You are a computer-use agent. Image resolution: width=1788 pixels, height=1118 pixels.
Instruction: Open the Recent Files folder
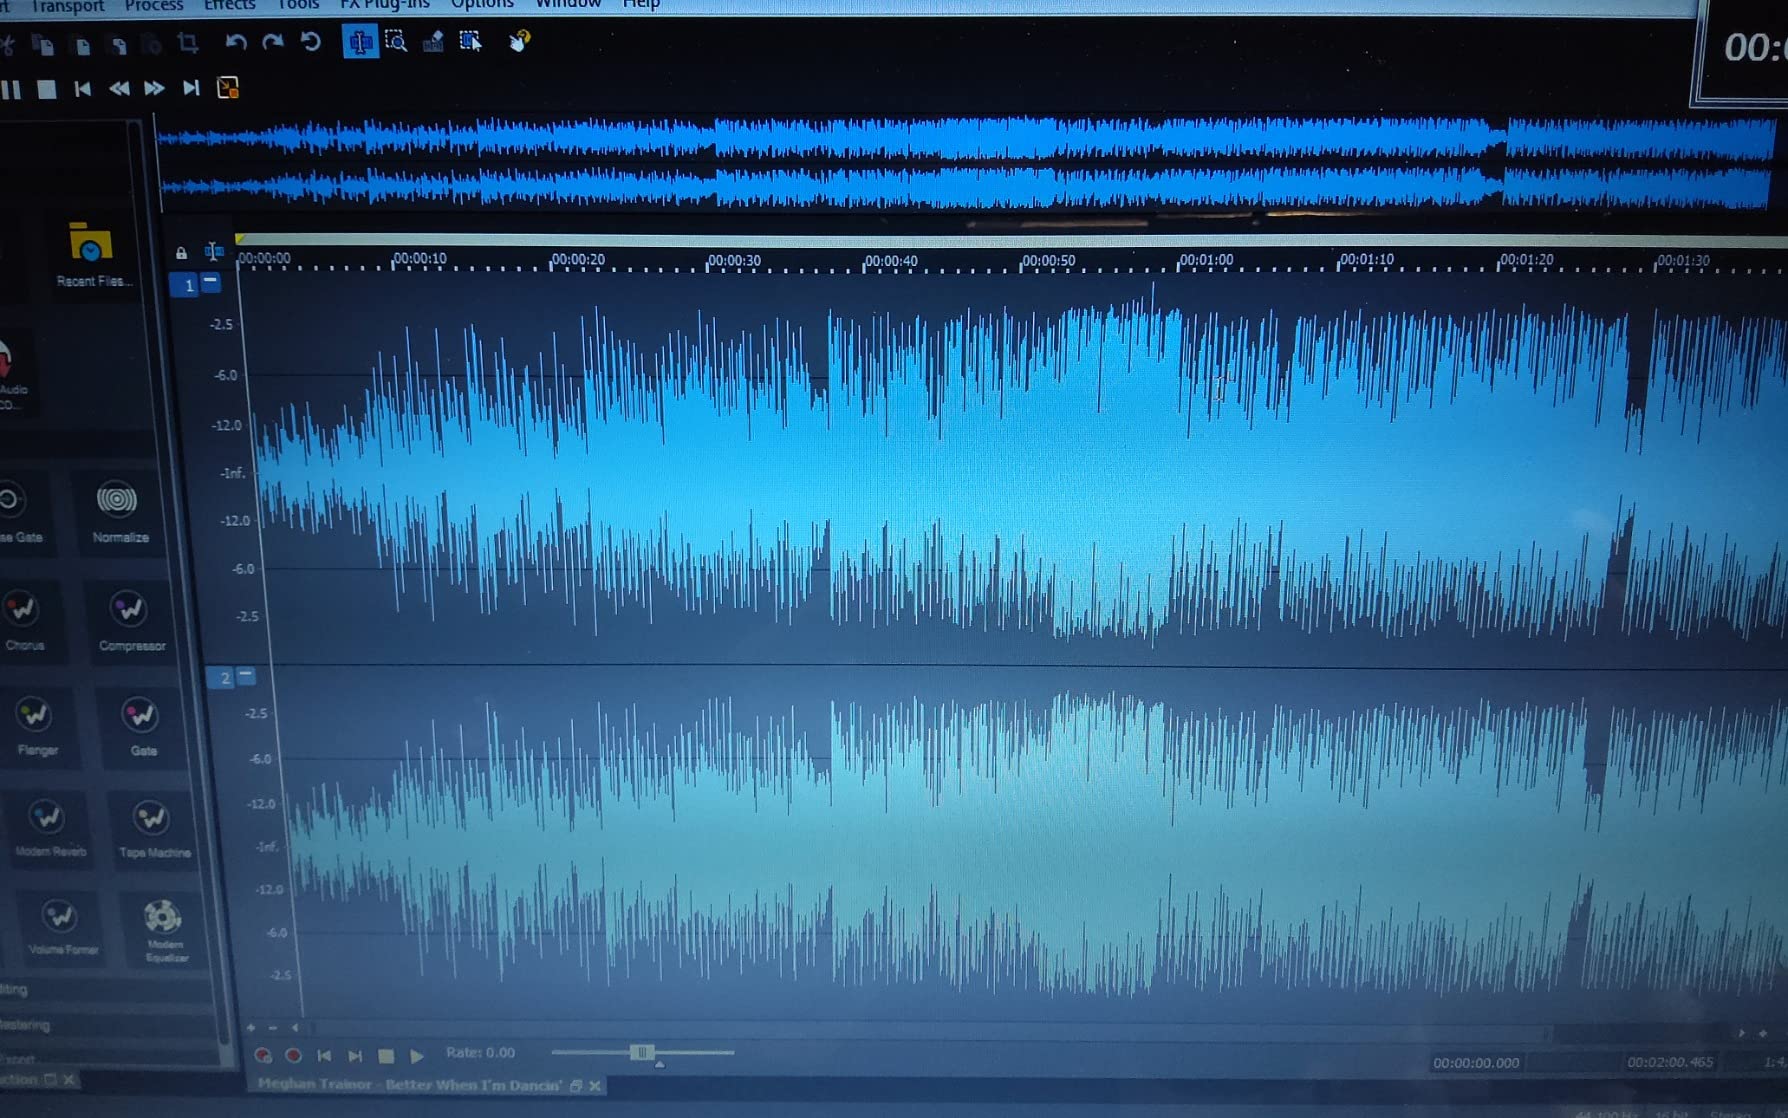91,254
